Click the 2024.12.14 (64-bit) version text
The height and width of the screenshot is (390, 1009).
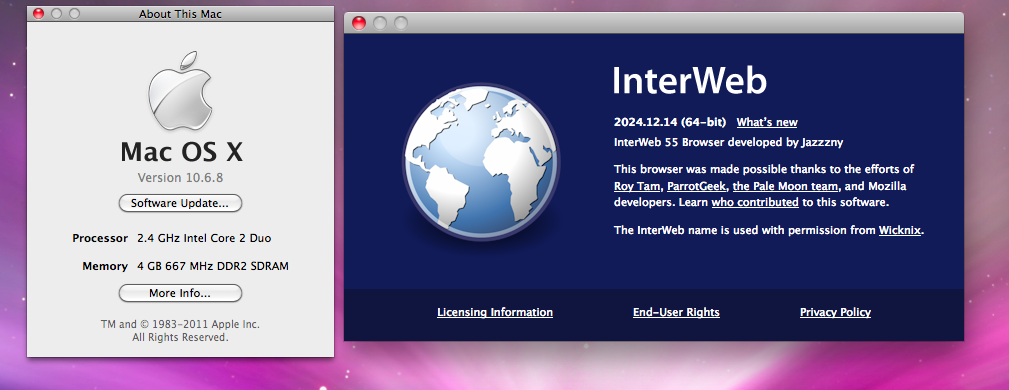(670, 122)
